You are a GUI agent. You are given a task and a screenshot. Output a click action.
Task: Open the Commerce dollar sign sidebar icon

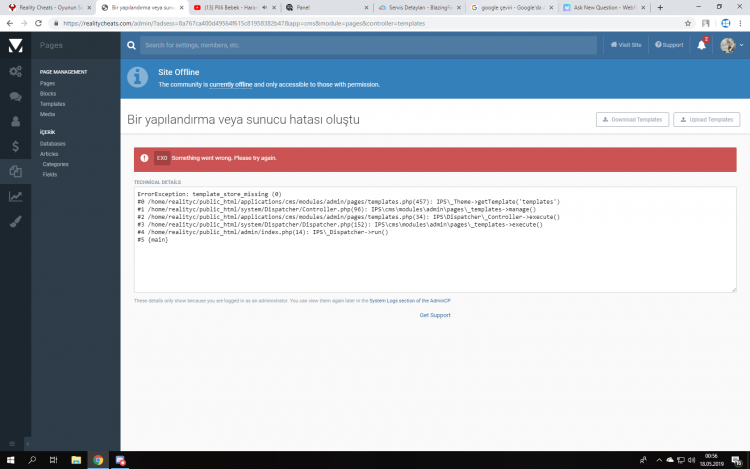tap(15, 146)
